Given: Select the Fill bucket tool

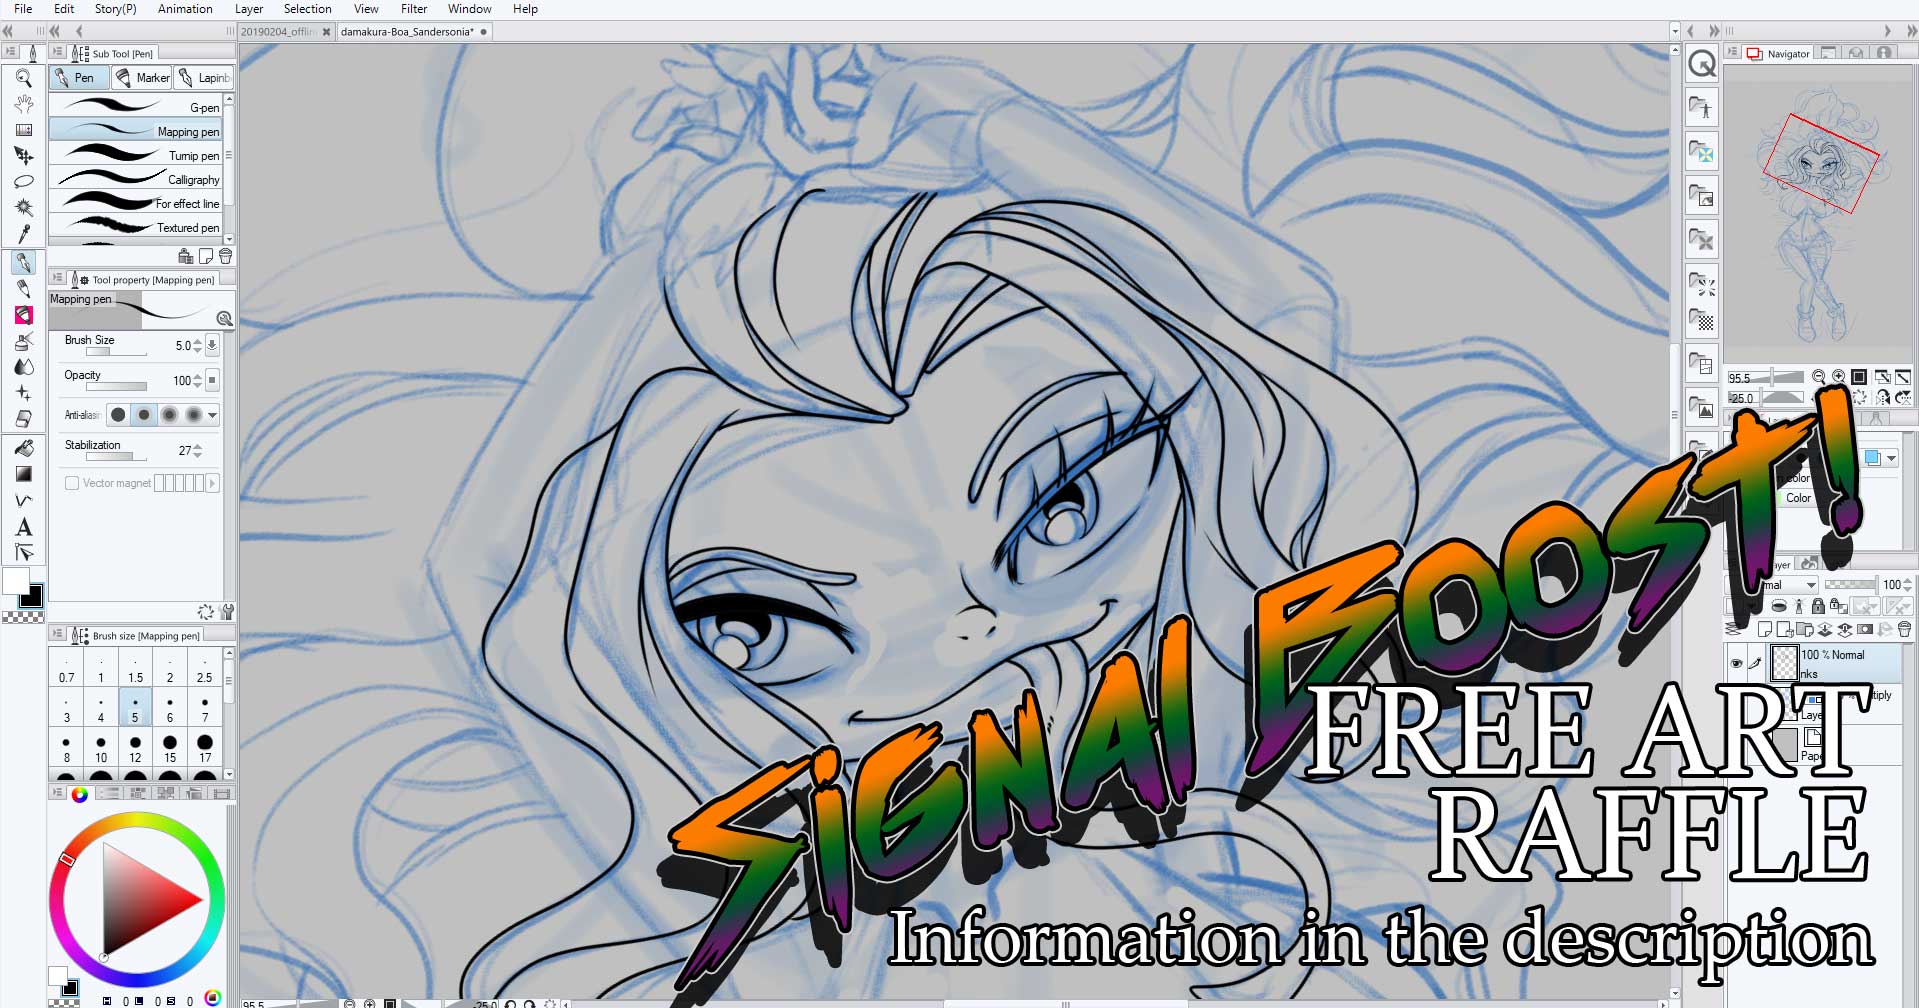Looking at the screenshot, I should tap(24, 448).
